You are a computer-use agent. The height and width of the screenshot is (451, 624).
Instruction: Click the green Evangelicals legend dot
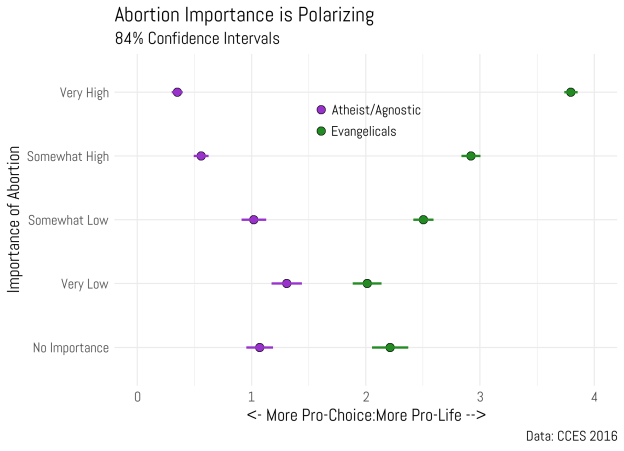click(x=321, y=131)
